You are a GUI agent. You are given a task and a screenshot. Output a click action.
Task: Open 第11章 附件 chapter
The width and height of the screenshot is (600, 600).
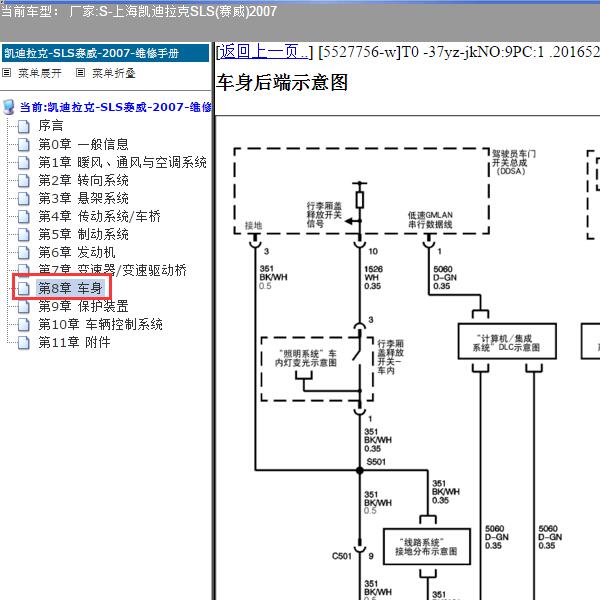pyautogui.click(x=74, y=342)
